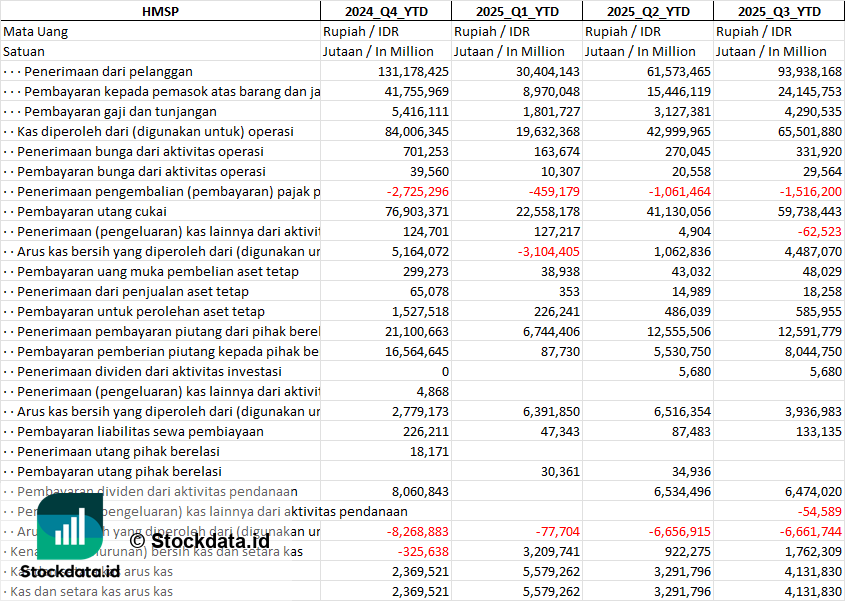Viewport: 845px width, 601px height.
Task: Select value 18,171
Action: pos(430,451)
